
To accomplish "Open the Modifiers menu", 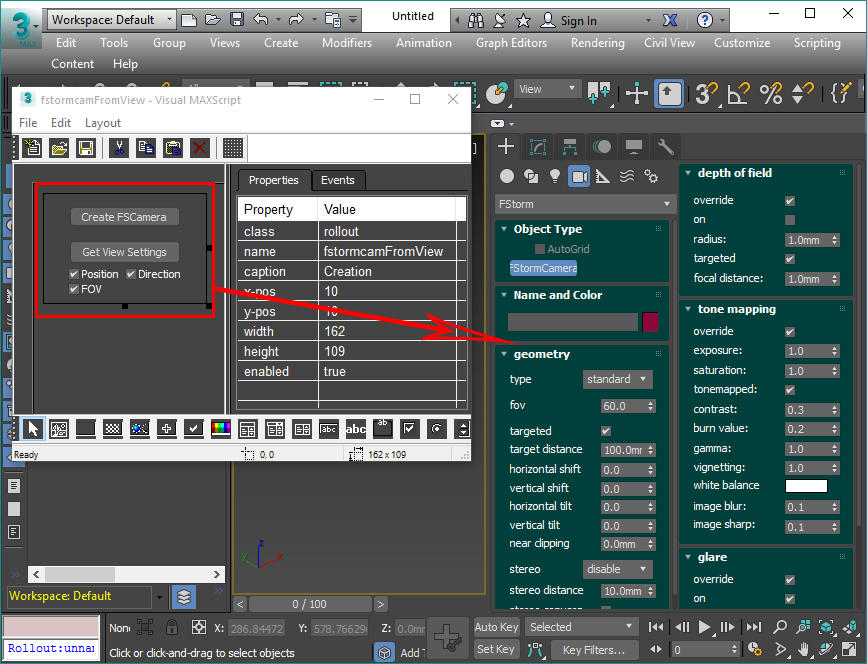I will click(347, 43).
